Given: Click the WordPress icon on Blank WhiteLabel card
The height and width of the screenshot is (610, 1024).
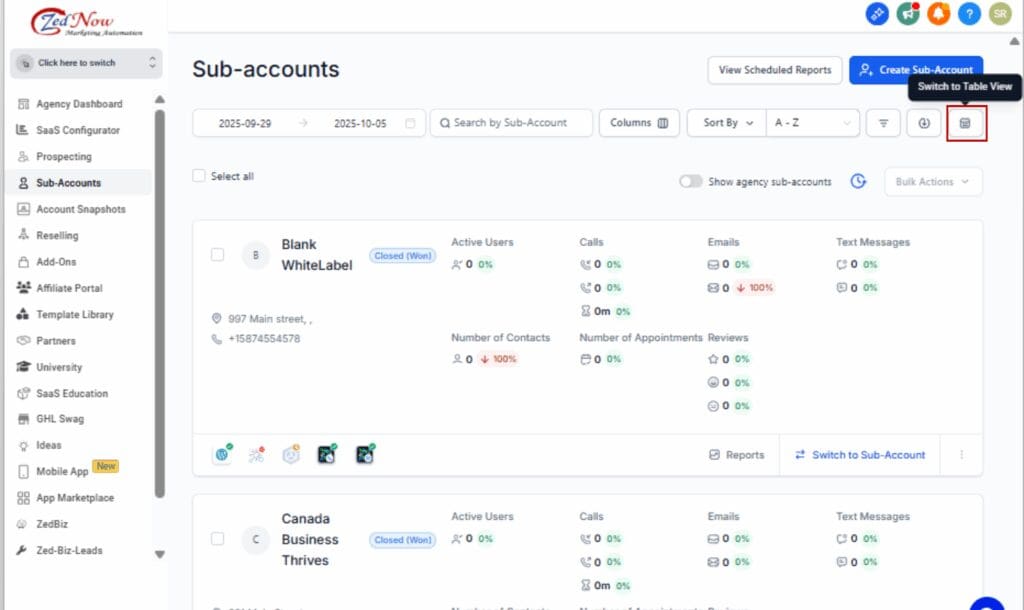Looking at the screenshot, I should click(222, 455).
